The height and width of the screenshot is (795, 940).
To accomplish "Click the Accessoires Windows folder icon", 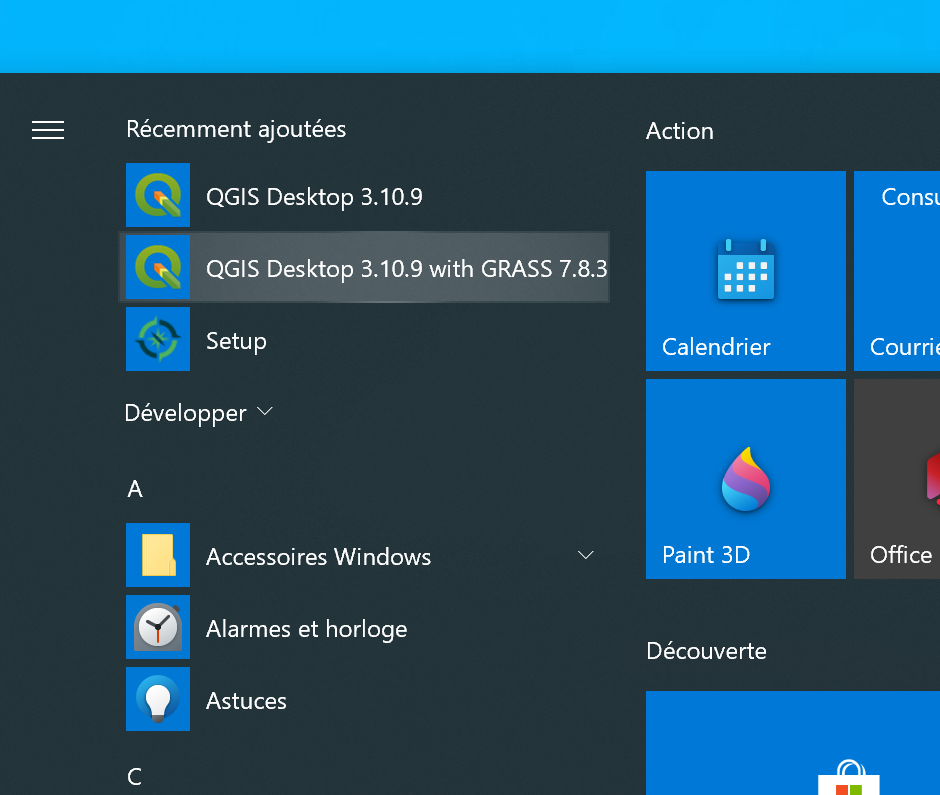I will pyautogui.click(x=158, y=556).
